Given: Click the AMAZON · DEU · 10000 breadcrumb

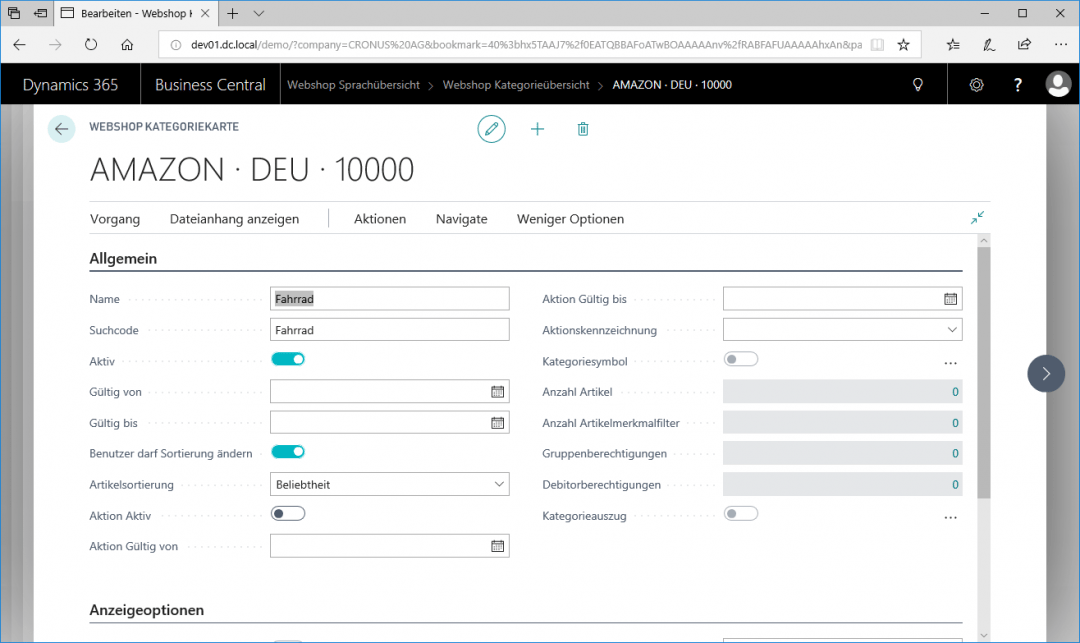Looking at the screenshot, I should tap(672, 85).
